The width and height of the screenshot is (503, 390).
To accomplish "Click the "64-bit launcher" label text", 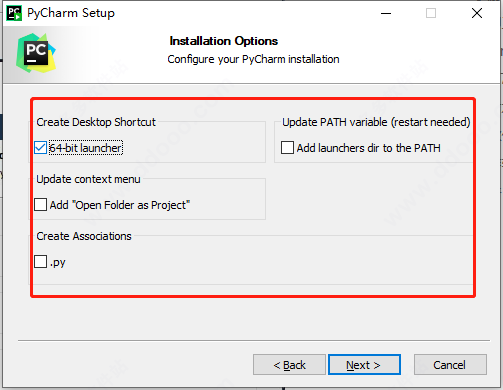I will pyautogui.click(x=86, y=148).
